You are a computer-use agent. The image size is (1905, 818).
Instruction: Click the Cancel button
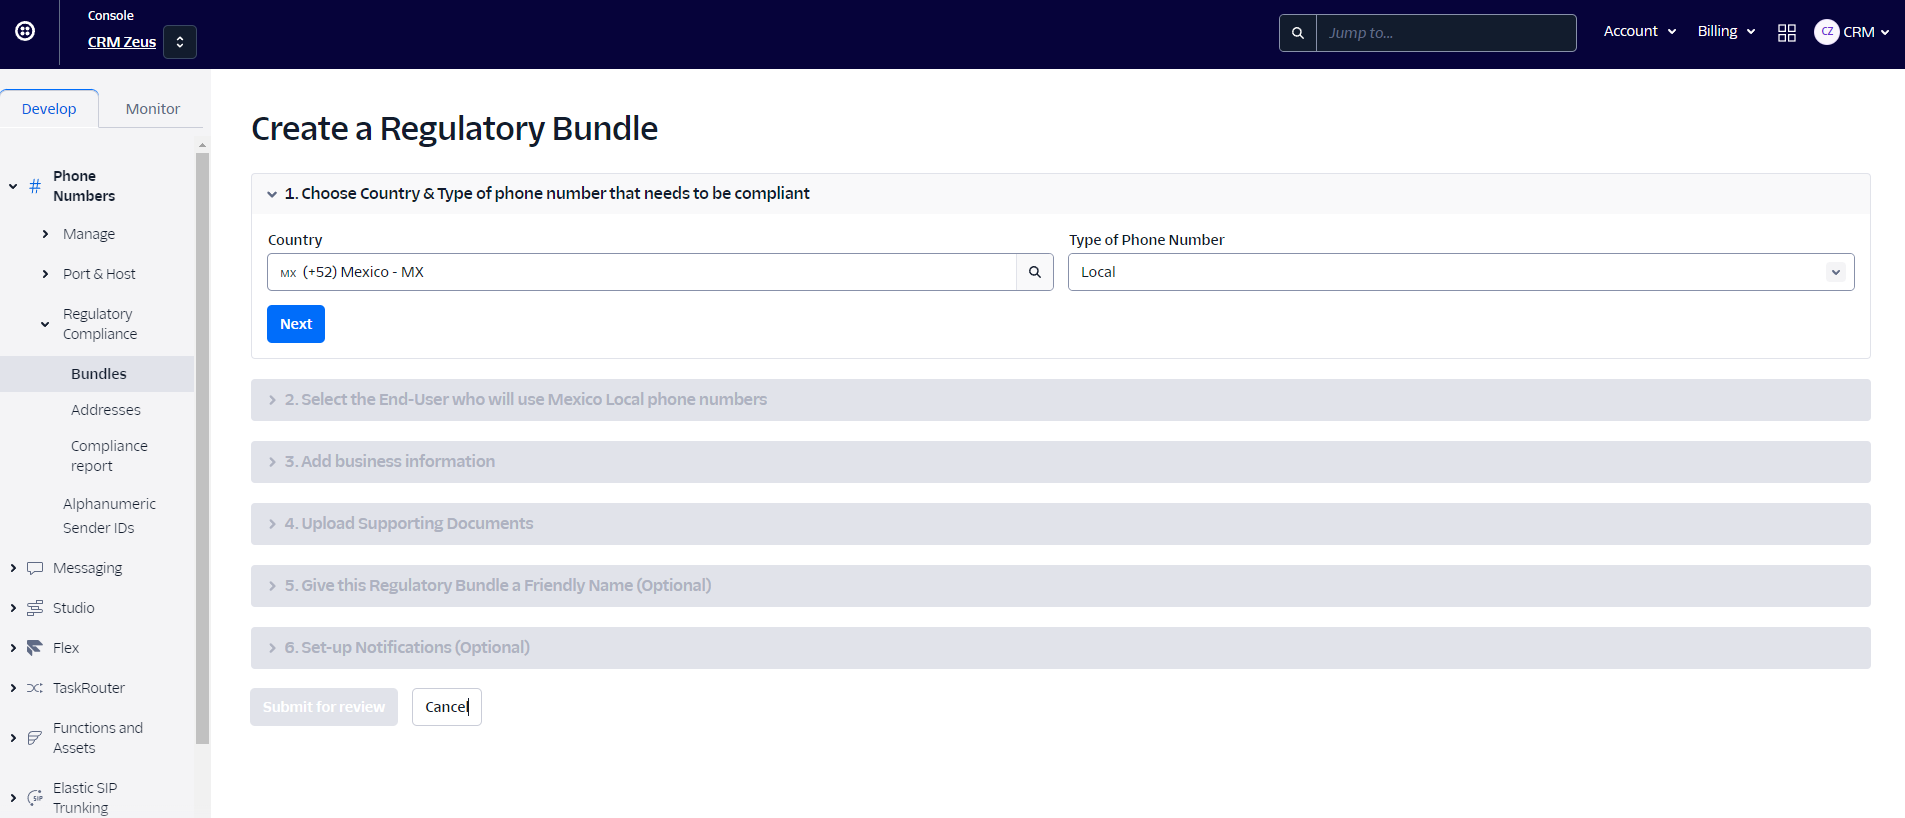click(x=446, y=707)
